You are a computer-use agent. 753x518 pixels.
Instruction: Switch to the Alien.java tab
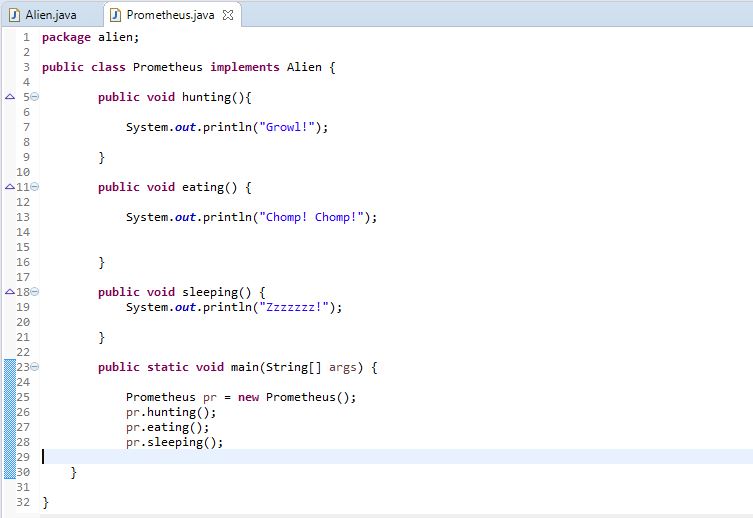44,15
